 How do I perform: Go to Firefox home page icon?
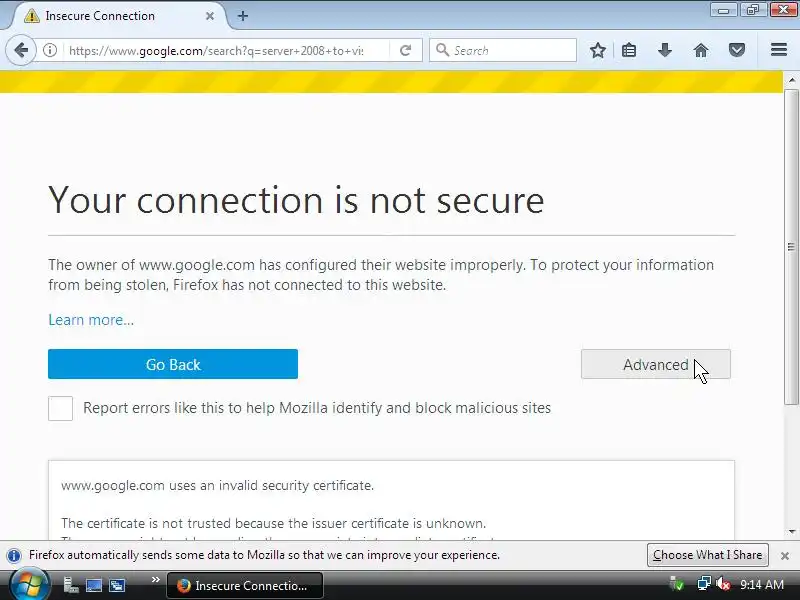tap(701, 50)
